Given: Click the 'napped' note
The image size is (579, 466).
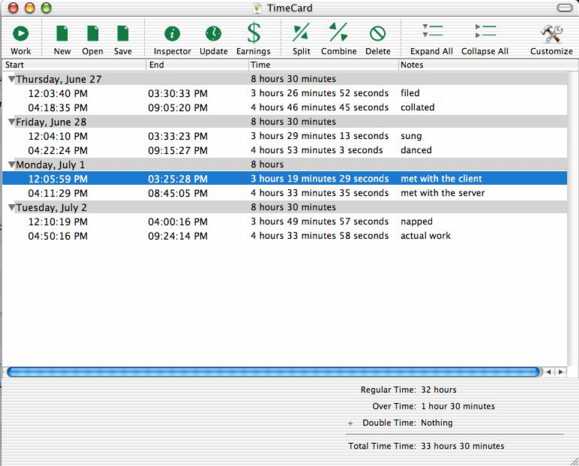Looking at the screenshot, I should tap(416, 222).
